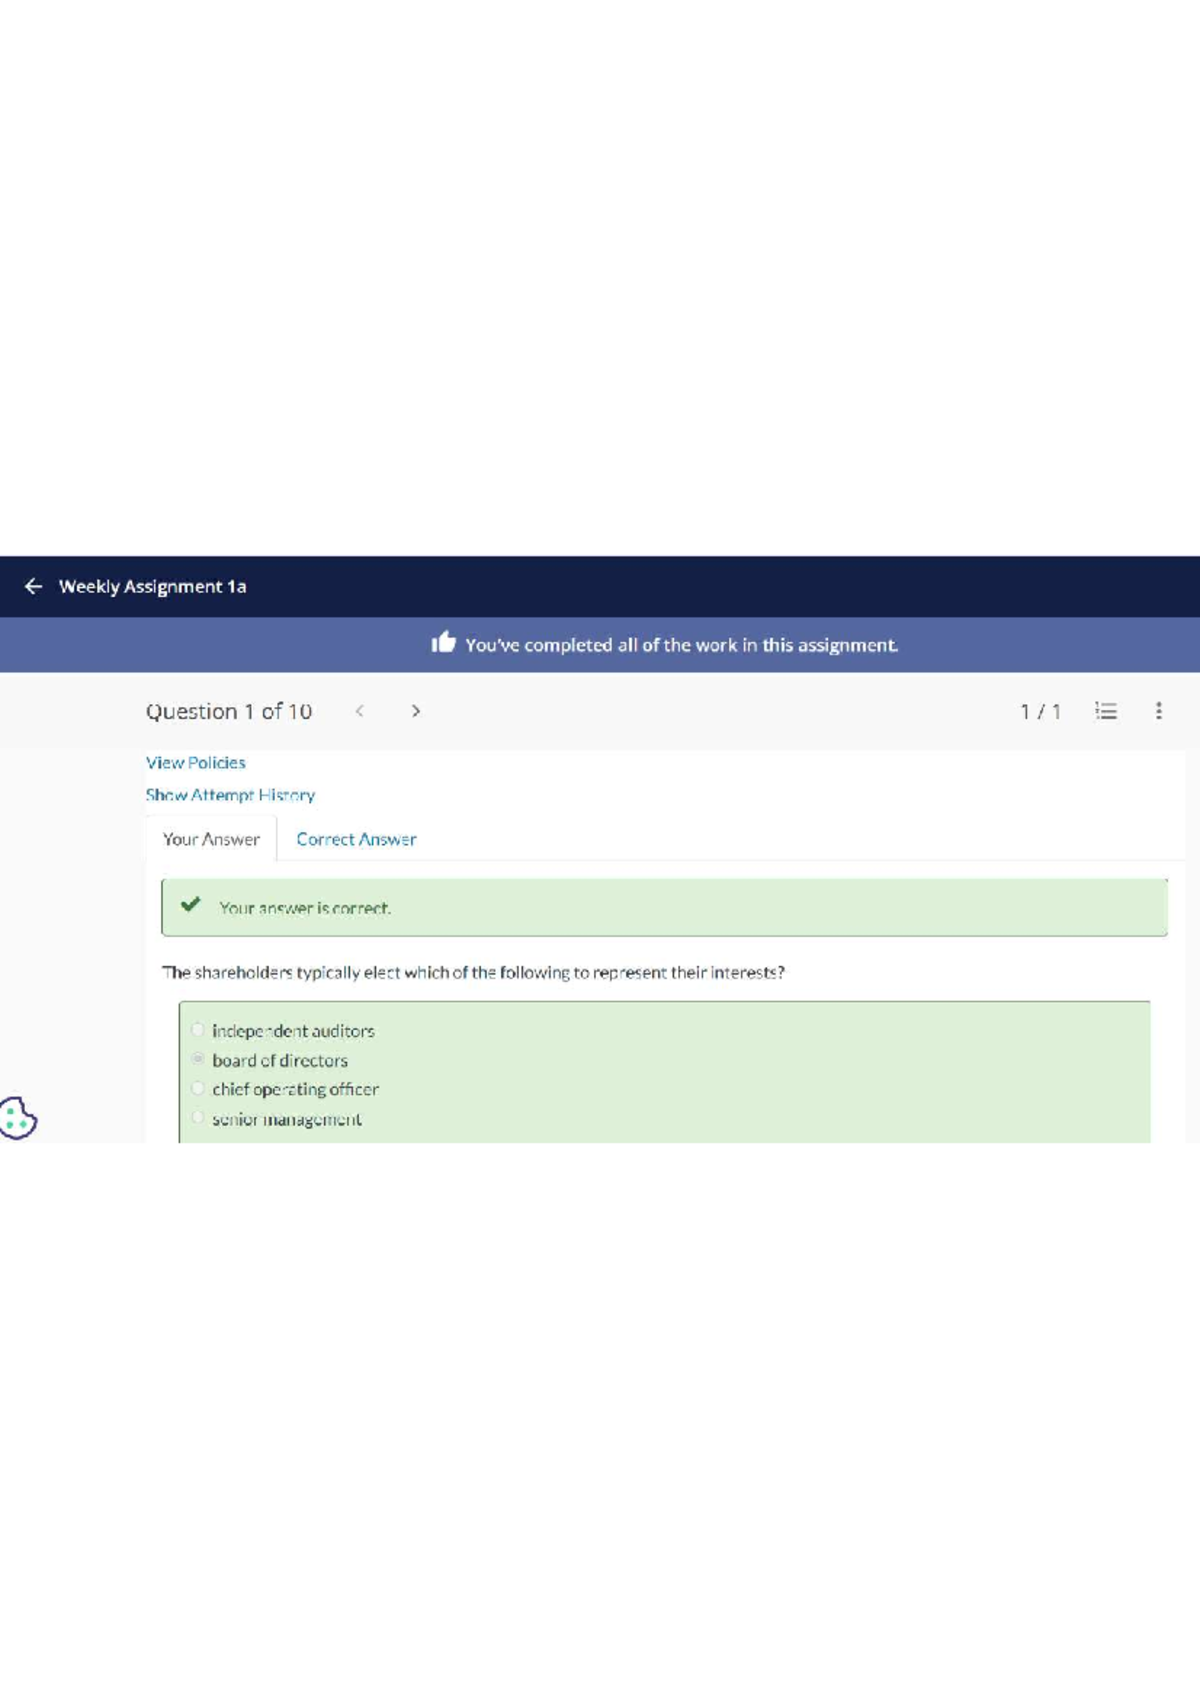
Task: Select the "board of directors" radio option
Action: point(198,1059)
